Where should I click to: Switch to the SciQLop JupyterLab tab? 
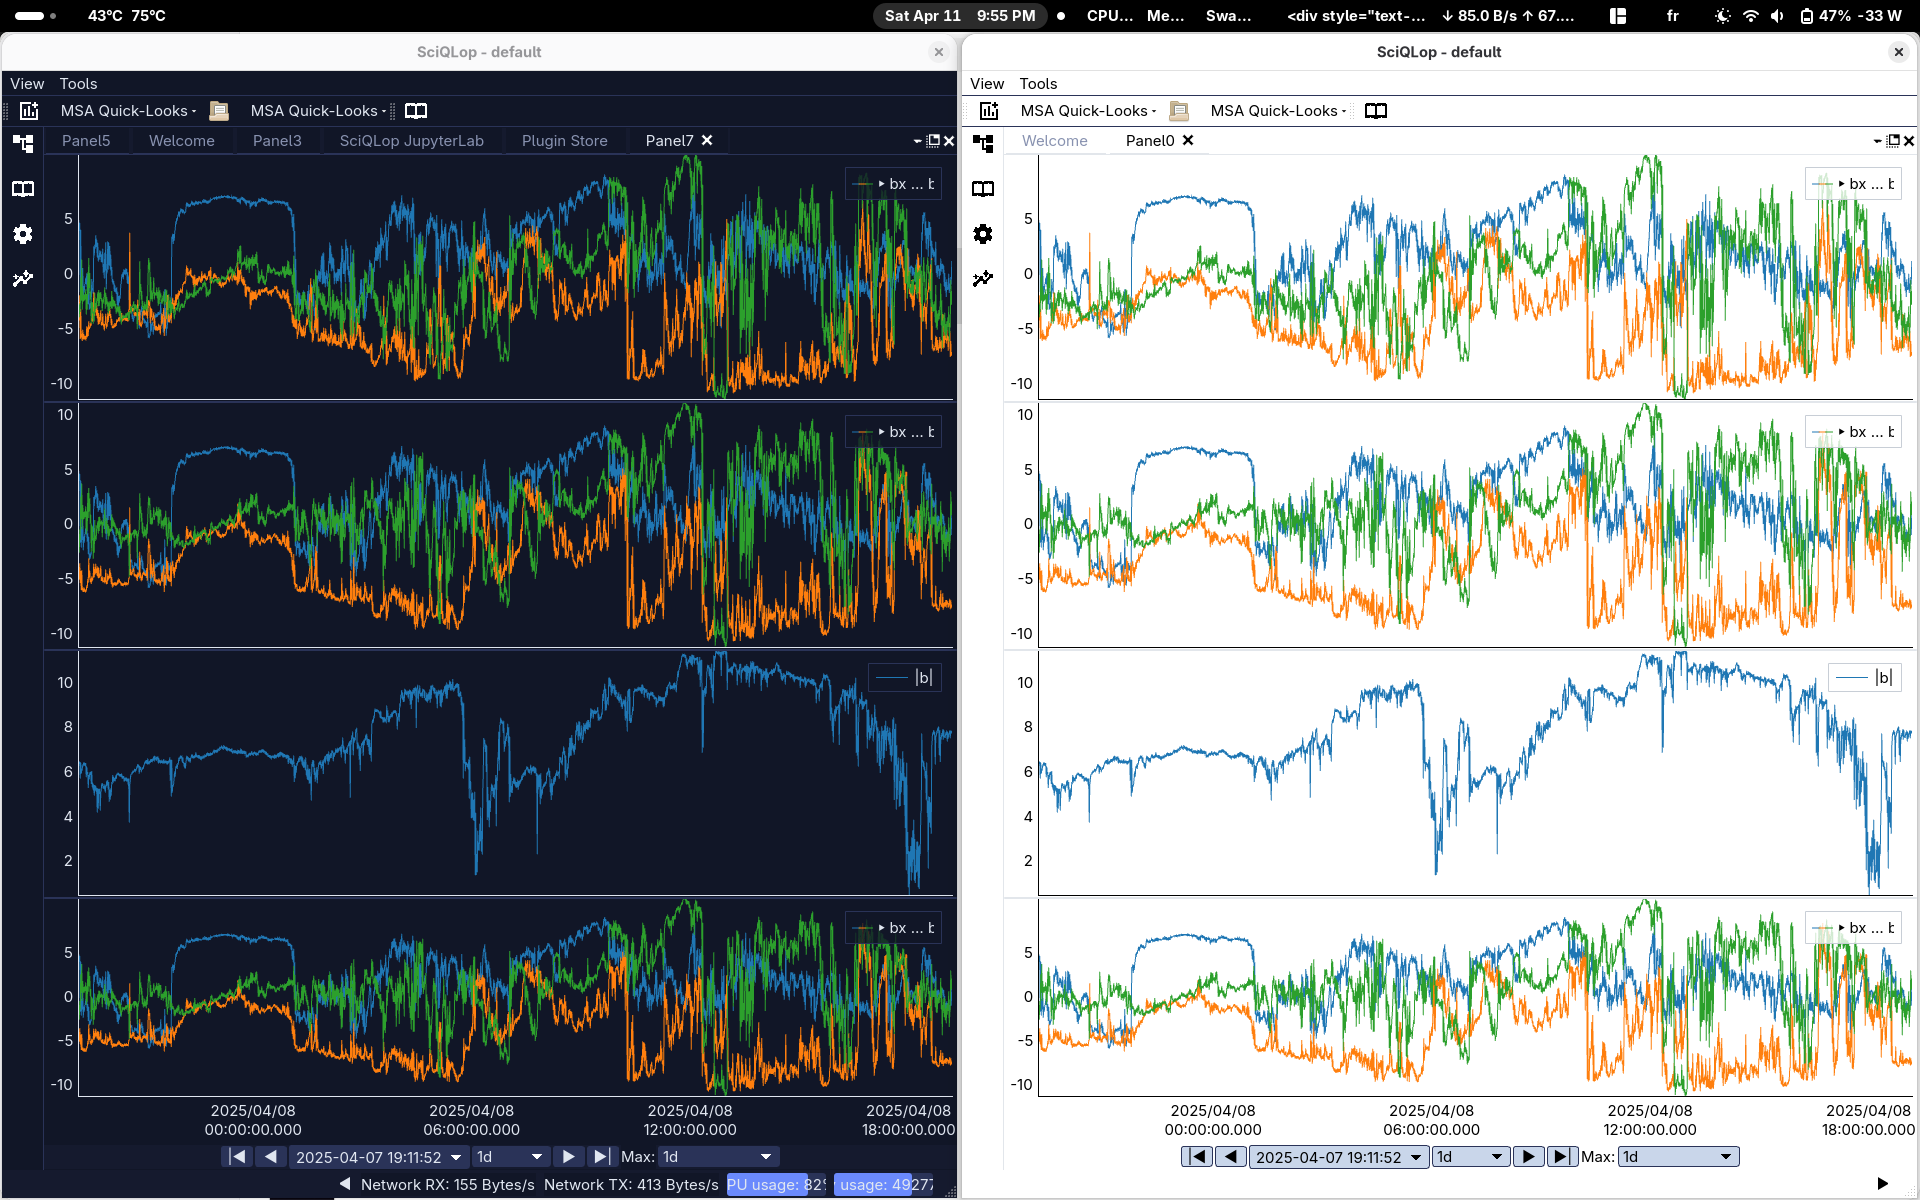pyautogui.click(x=411, y=141)
